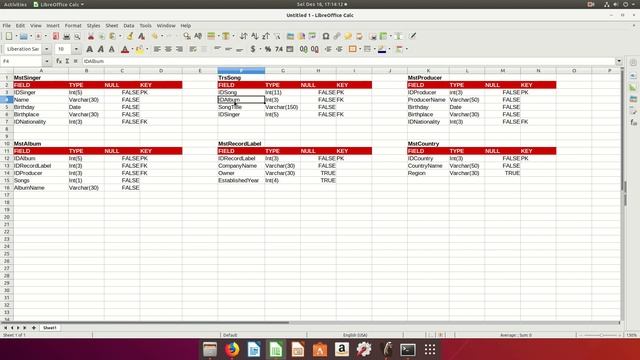Show draw functions pencil icon
This screenshot has width=640, height=360.
[x=413, y=36]
